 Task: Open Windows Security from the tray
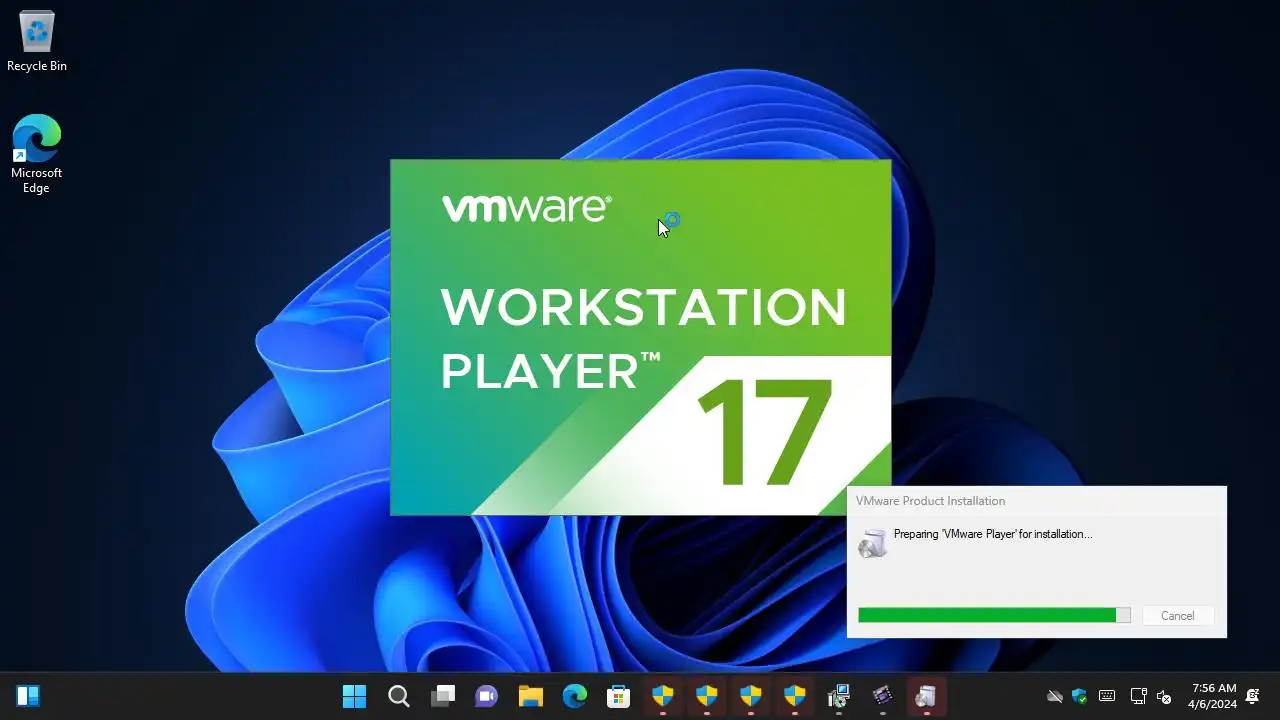click(1080, 696)
